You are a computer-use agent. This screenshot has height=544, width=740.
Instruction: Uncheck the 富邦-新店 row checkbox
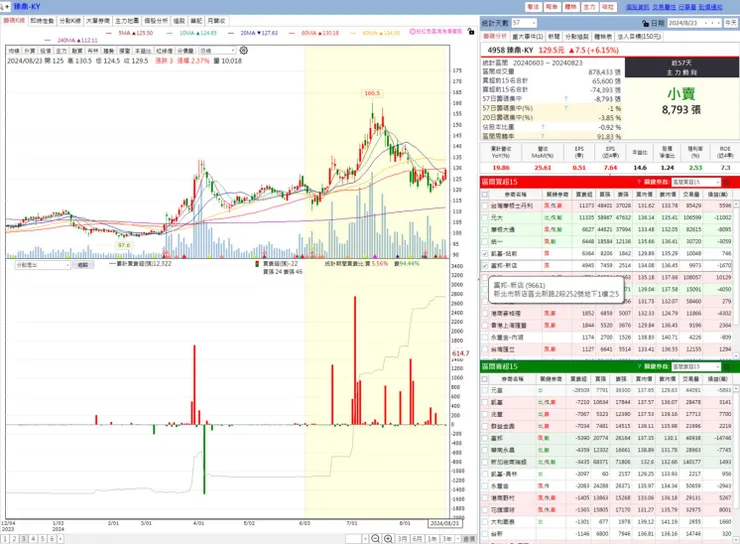[x=485, y=266]
